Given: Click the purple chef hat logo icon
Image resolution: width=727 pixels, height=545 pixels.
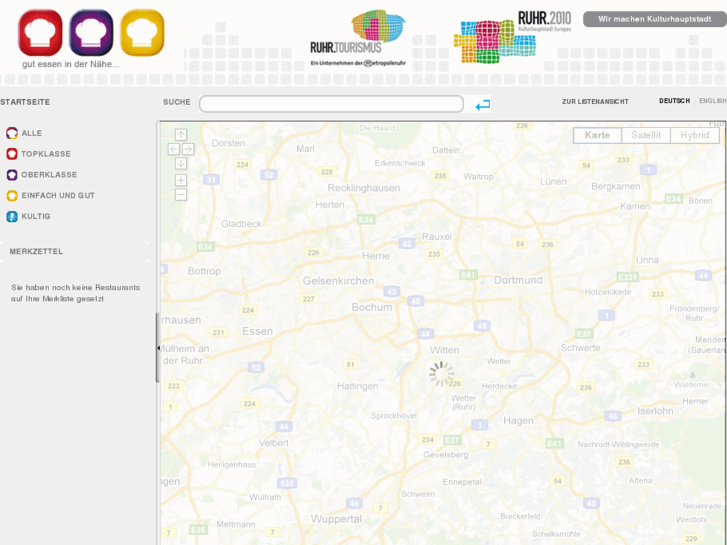Looking at the screenshot, I should click(91, 33).
